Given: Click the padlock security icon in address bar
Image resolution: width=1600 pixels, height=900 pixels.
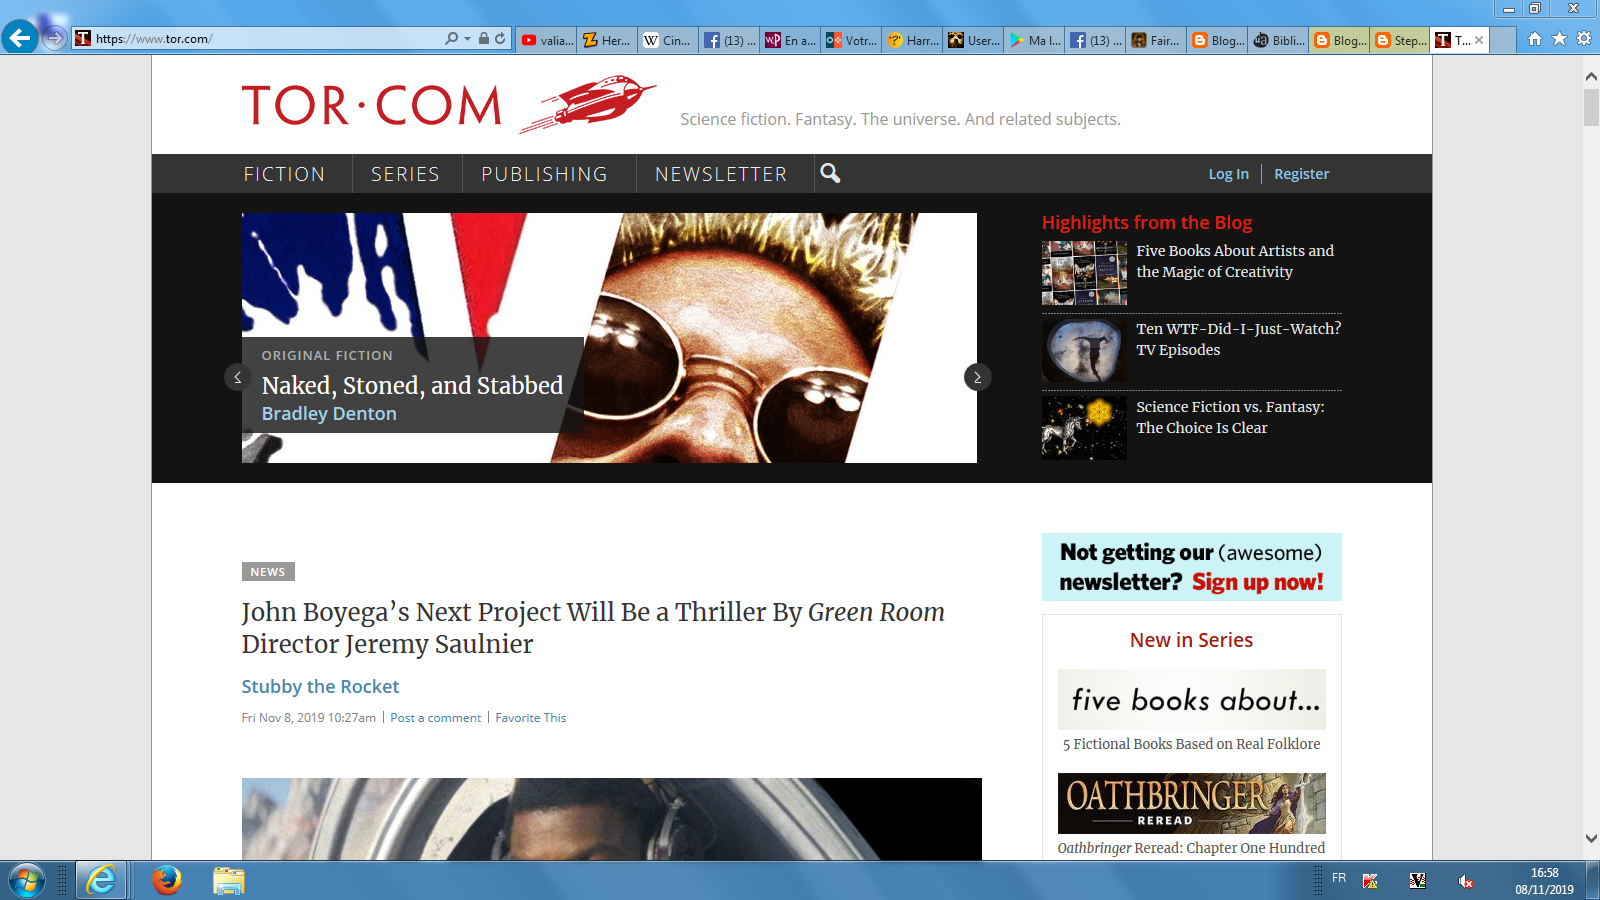Looking at the screenshot, I should pos(484,39).
